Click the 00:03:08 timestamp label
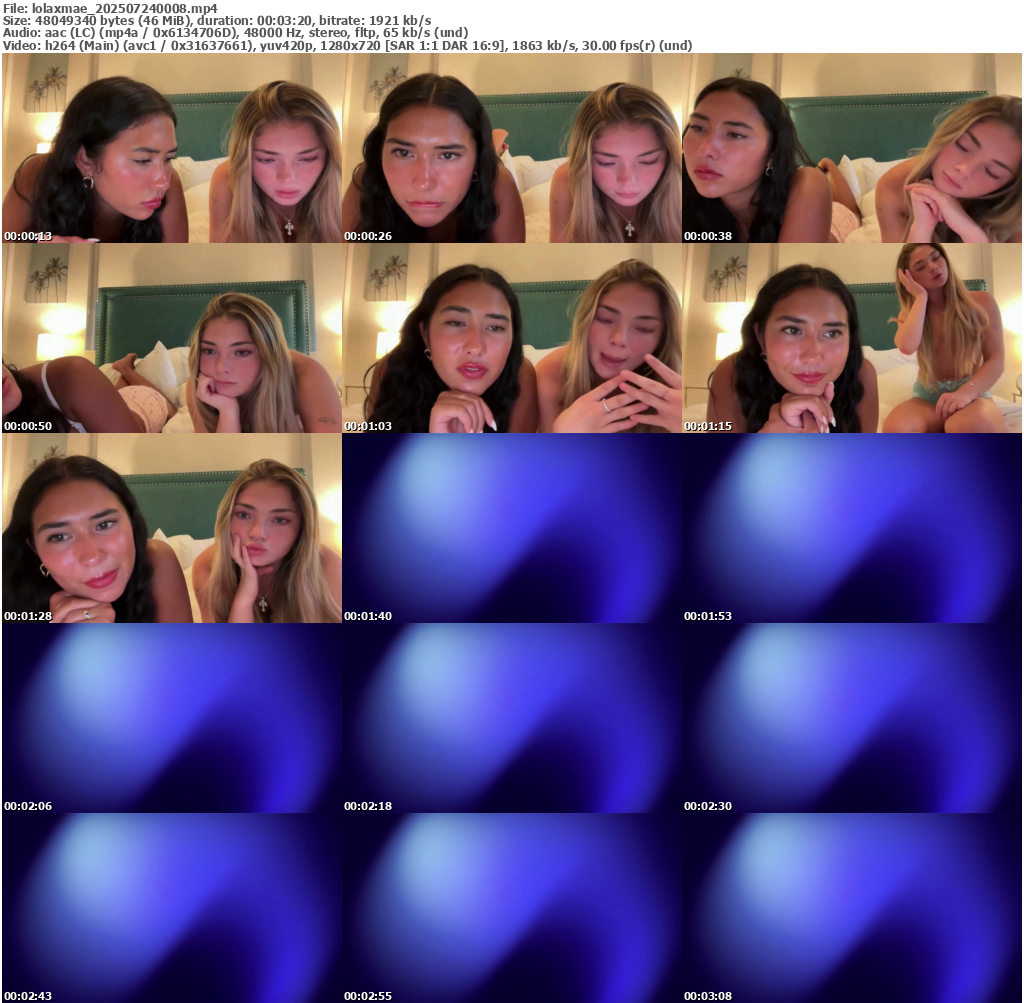 (x=708, y=996)
